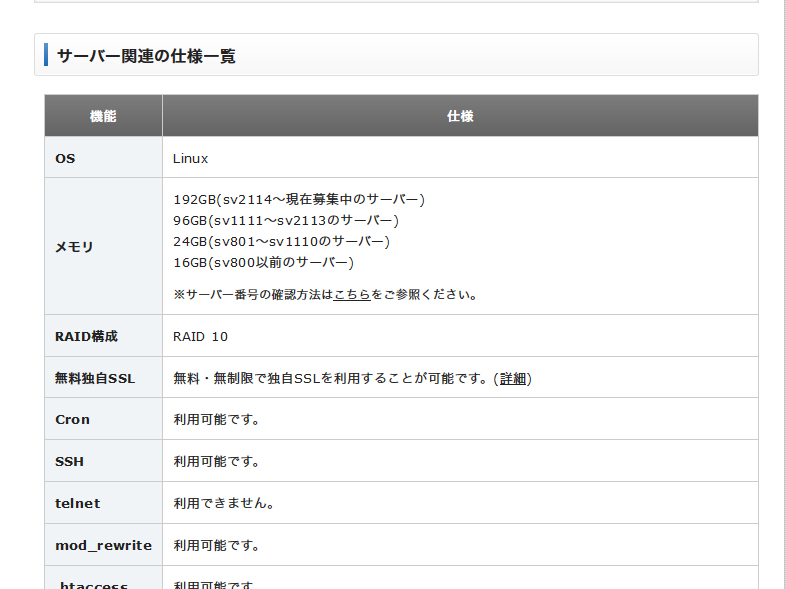
Task: Click the 24GB sv801~sv1110 memory line
Action: [281, 242]
